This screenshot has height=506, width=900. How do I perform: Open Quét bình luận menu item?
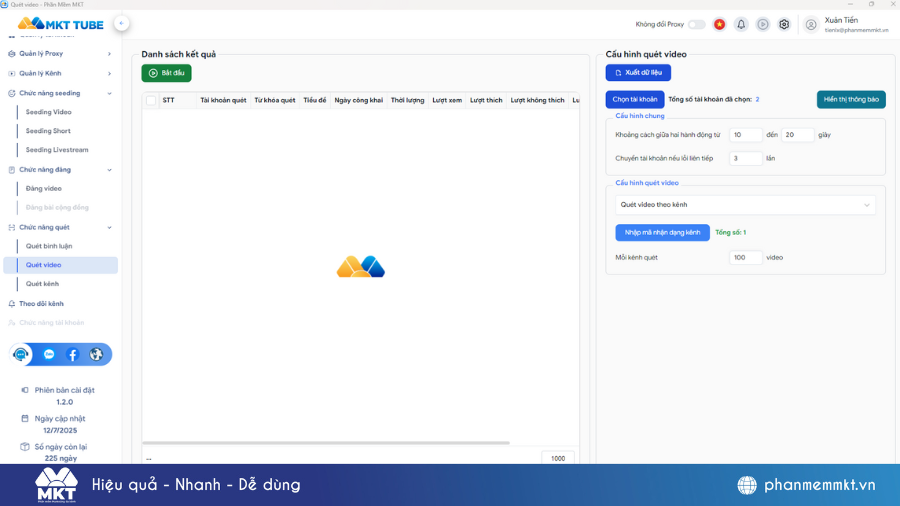click(x=49, y=246)
